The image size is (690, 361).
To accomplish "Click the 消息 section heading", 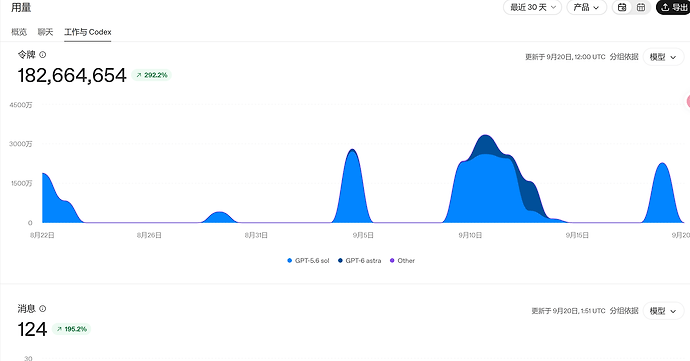I will point(26,309).
